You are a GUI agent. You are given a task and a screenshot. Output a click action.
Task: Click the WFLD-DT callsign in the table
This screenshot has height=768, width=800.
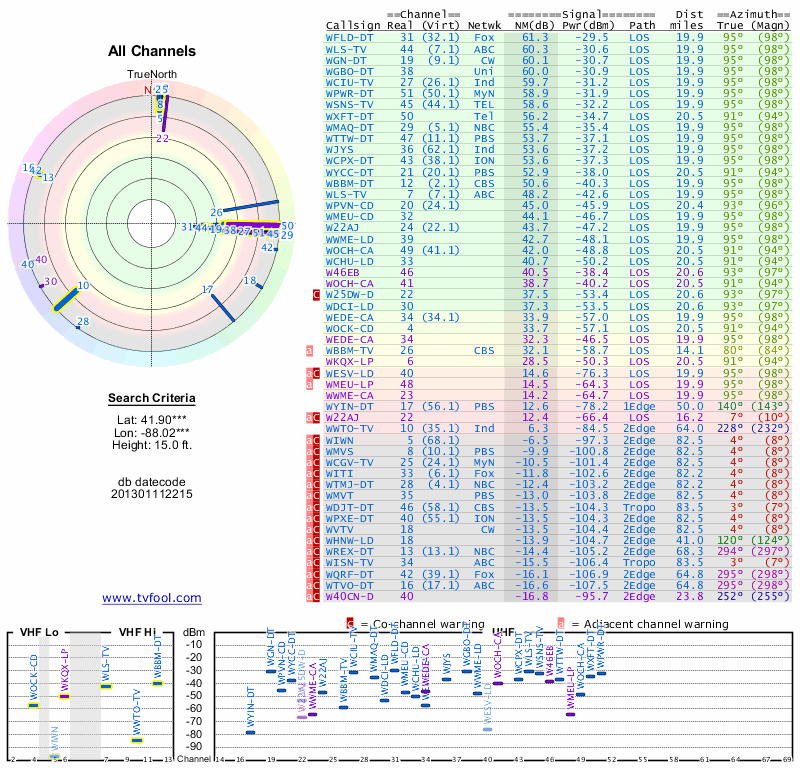click(x=349, y=36)
